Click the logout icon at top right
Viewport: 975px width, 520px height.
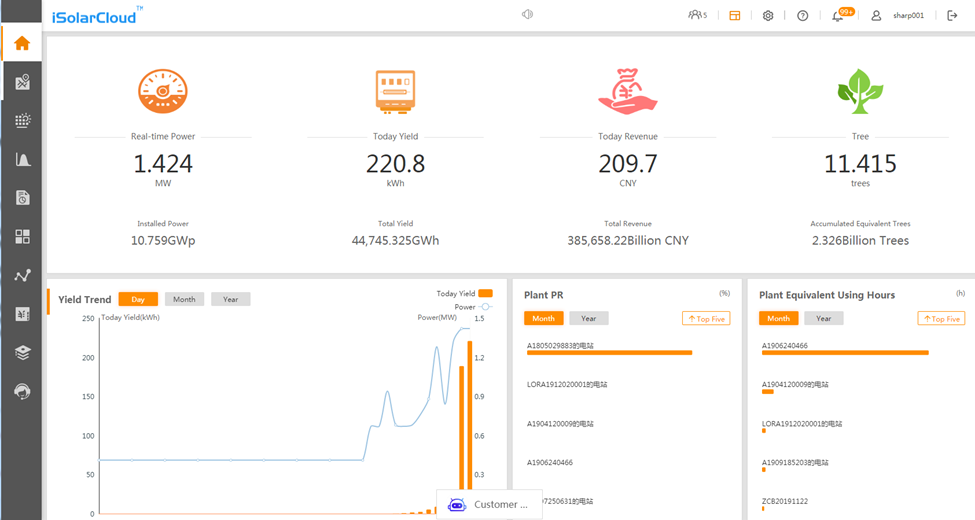(x=952, y=16)
